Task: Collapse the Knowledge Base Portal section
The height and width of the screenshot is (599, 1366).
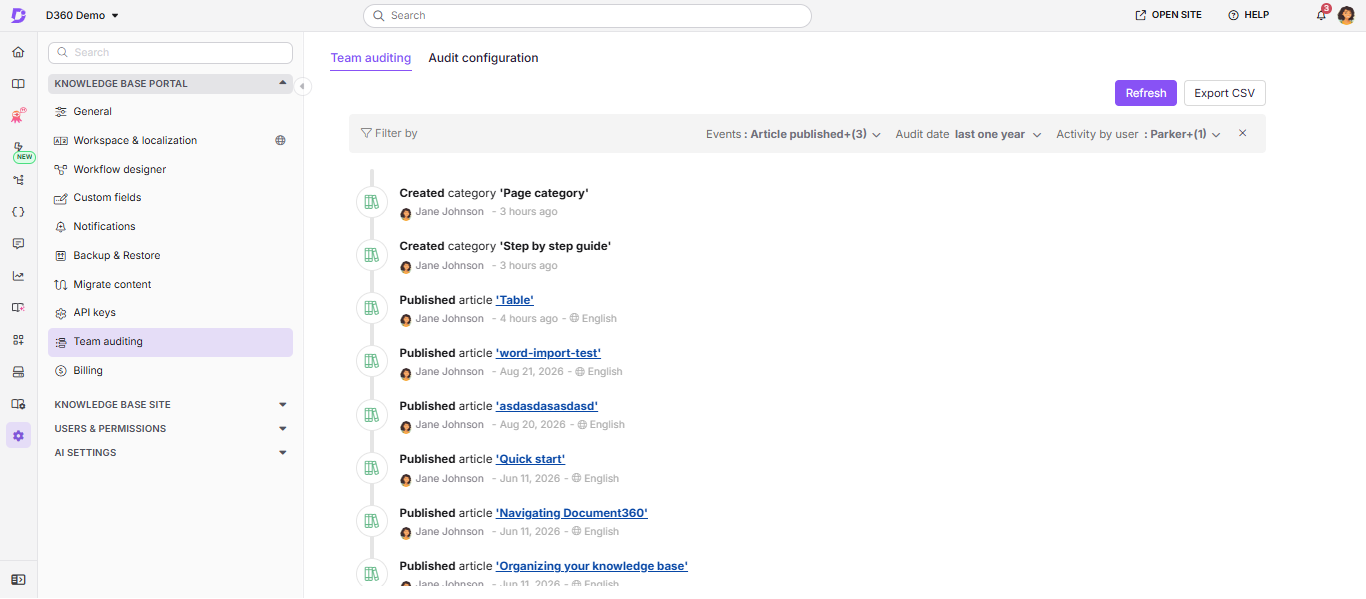Action: click(x=170, y=84)
